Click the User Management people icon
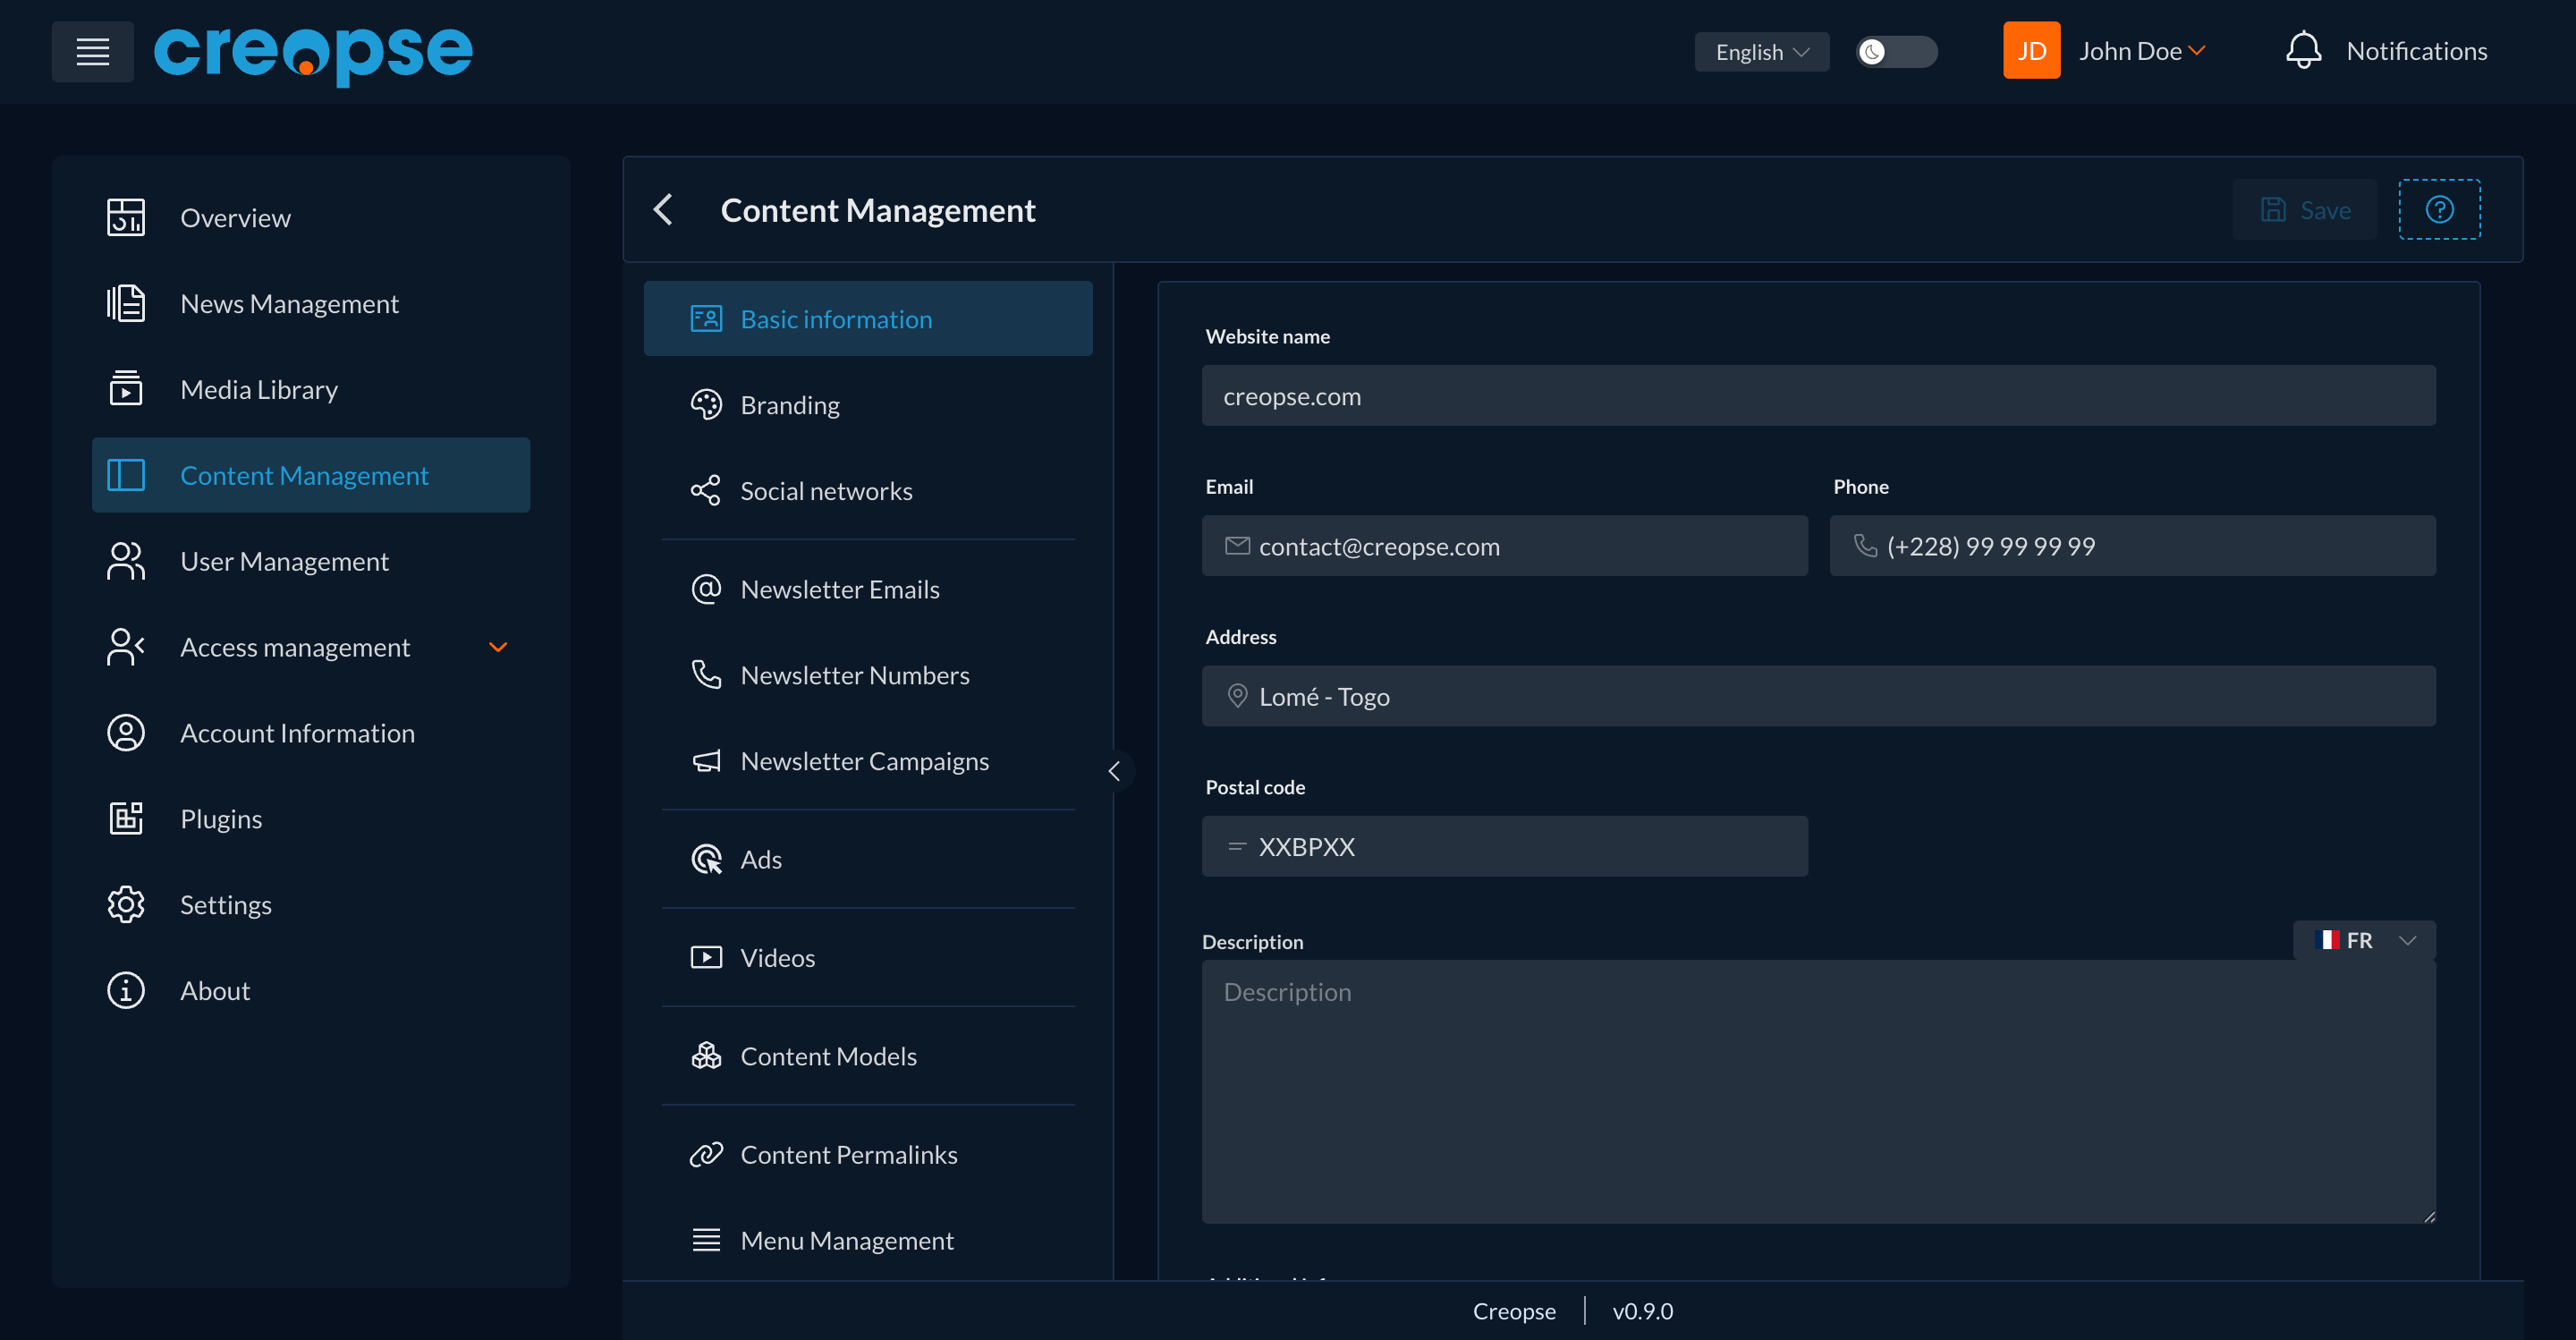The width and height of the screenshot is (2576, 1340). (126, 562)
